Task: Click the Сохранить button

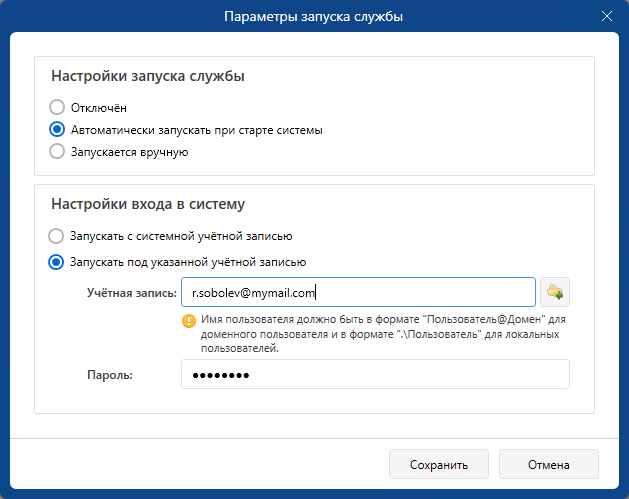Action: coord(439,464)
